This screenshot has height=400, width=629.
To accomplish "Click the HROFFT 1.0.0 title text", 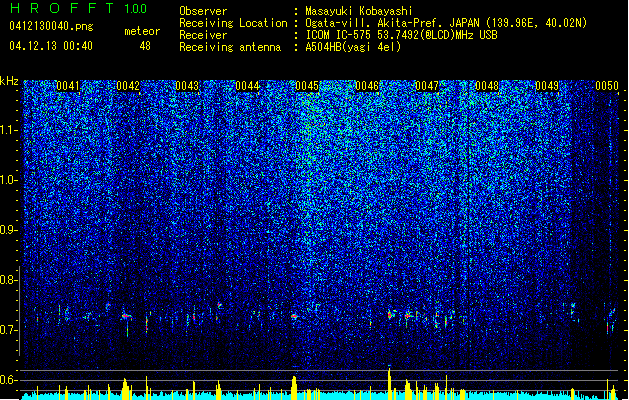I will point(78,8).
